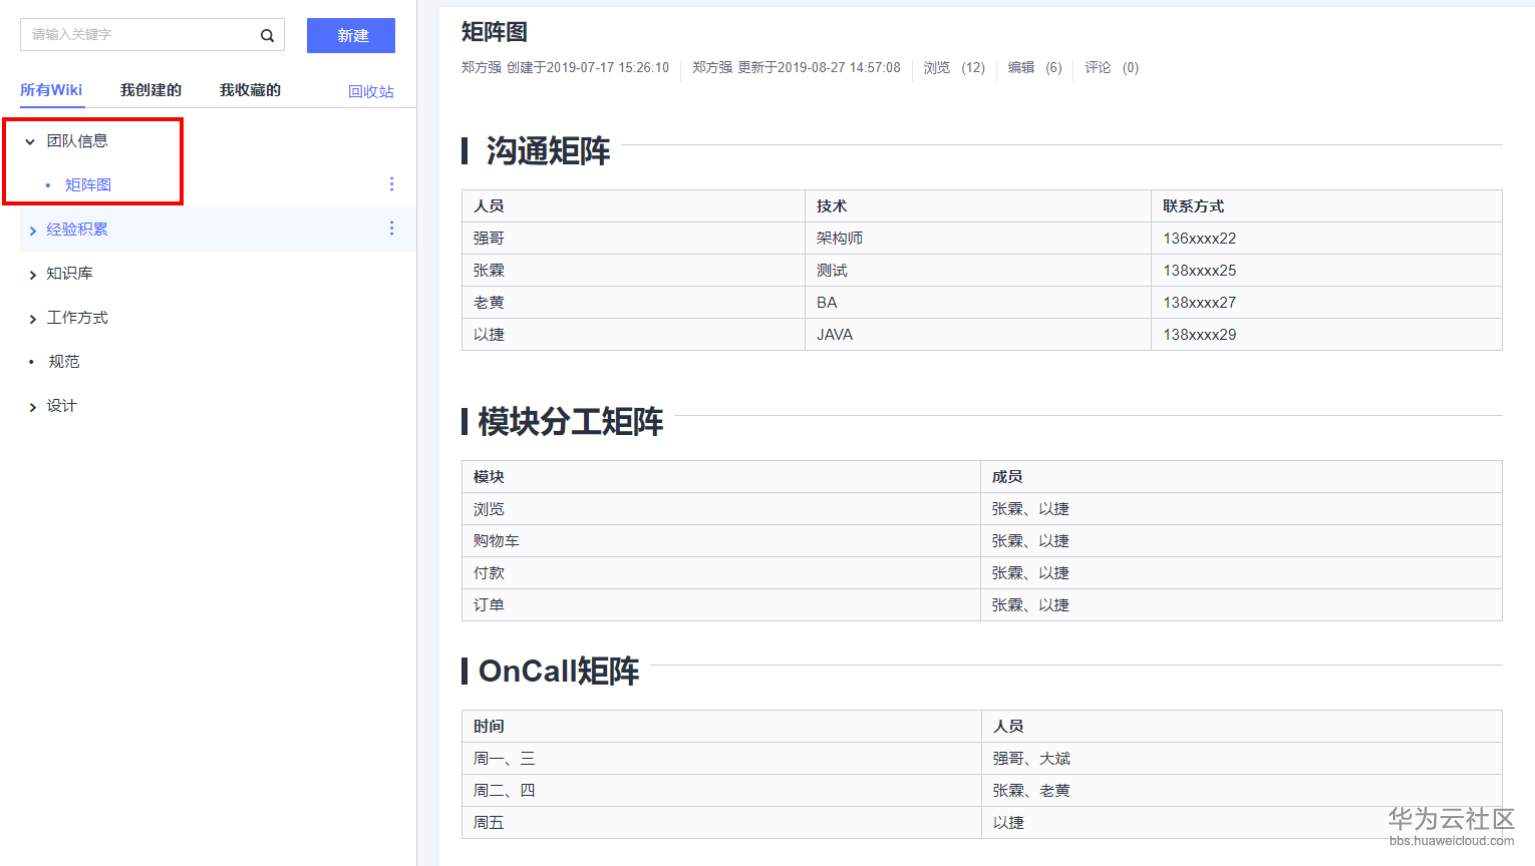Click the 沟通矩阵 section heading
Image resolution: width=1535 pixels, height=866 pixels.
[548, 151]
